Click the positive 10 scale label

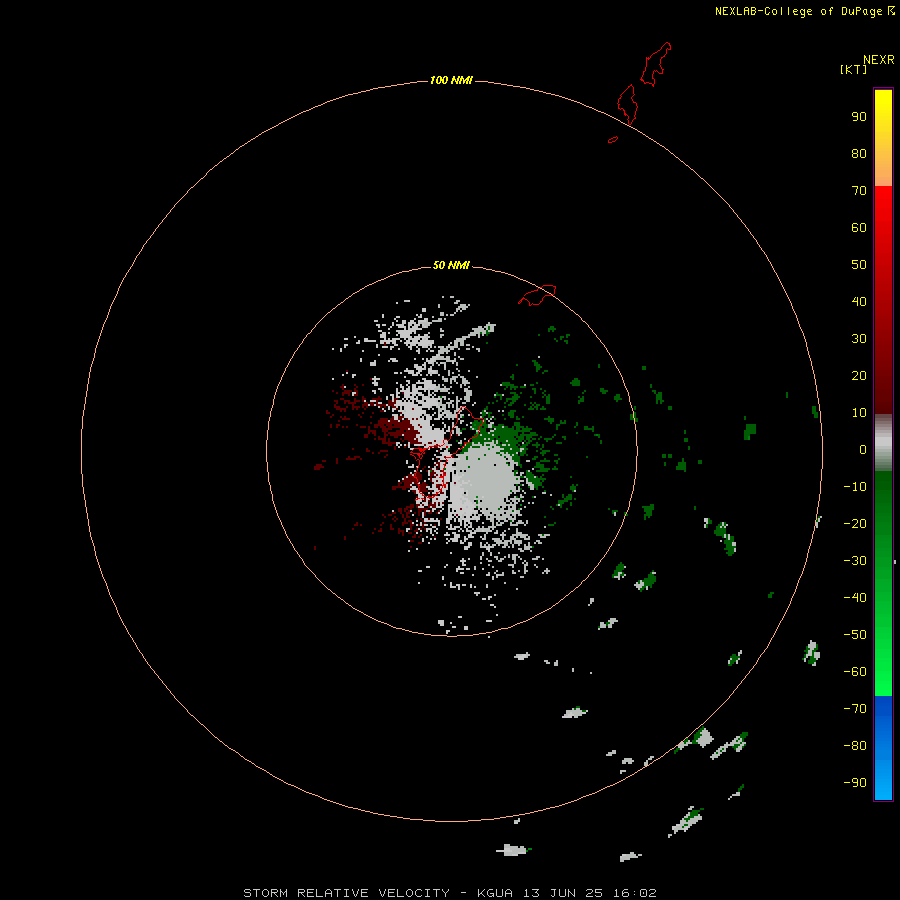click(859, 413)
